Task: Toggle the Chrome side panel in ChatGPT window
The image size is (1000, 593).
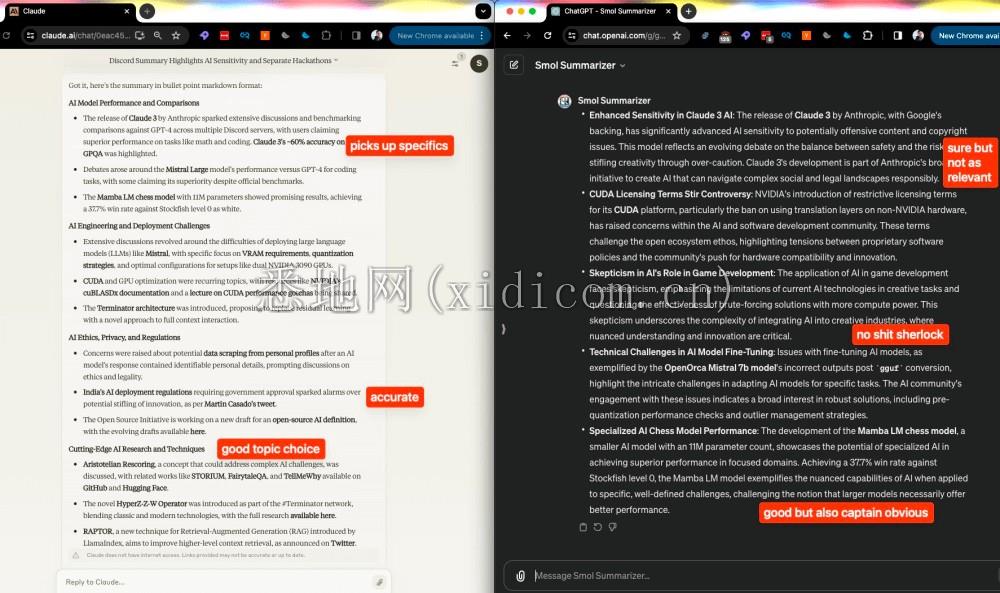Action: tap(897, 35)
